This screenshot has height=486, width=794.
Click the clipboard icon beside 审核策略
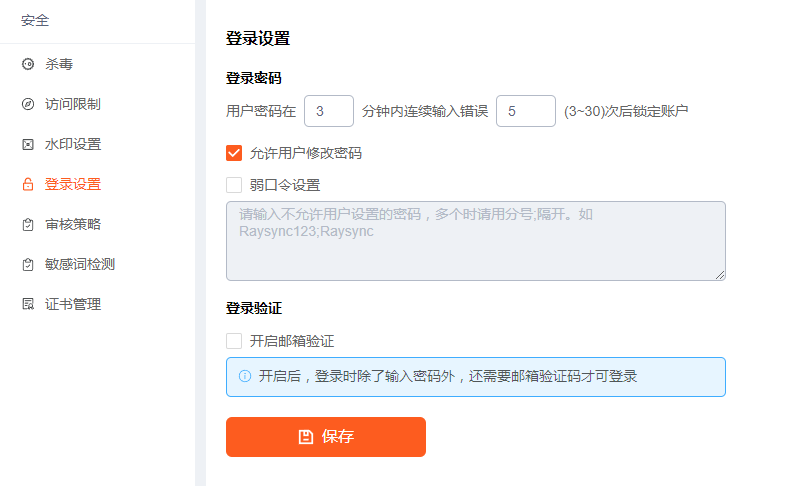pos(28,224)
